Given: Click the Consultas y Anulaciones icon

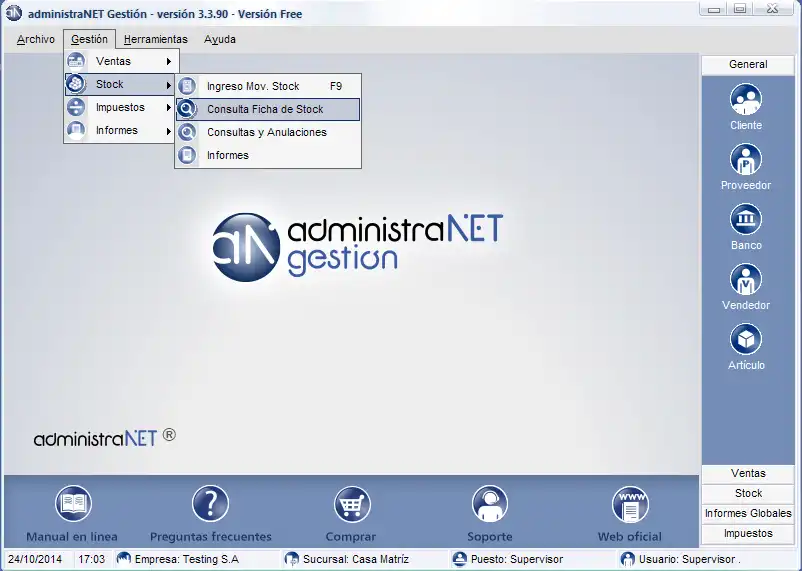Looking at the screenshot, I should pos(187,132).
